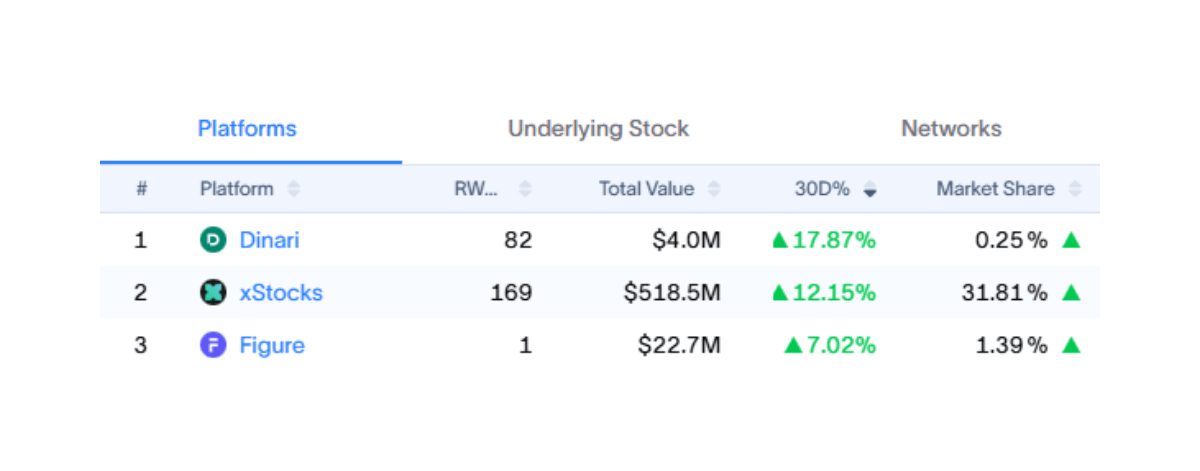Click the green up arrow beside 17.87%
The image size is (1200, 471).
(780, 240)
